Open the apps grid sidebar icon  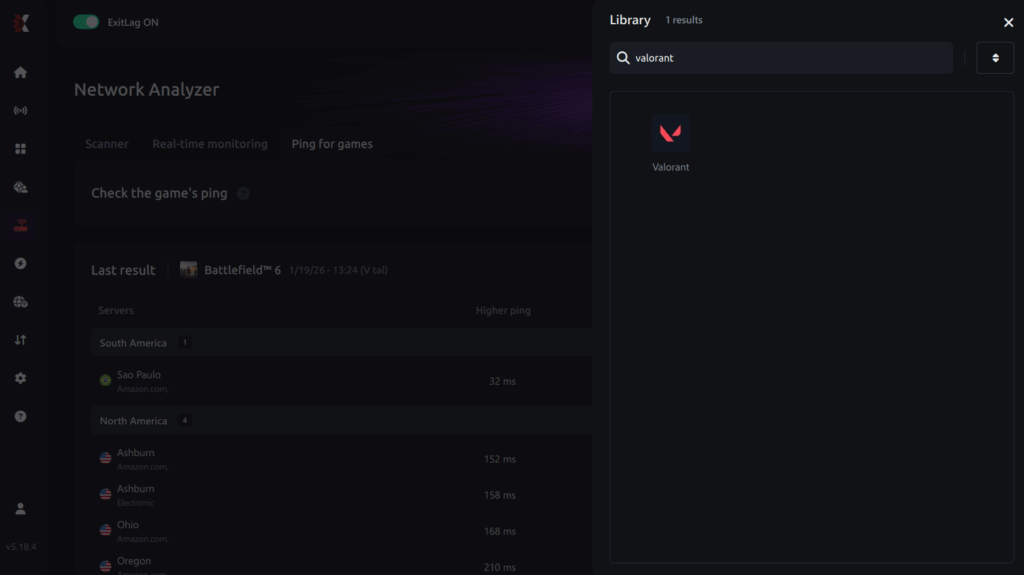coord(20,149)
